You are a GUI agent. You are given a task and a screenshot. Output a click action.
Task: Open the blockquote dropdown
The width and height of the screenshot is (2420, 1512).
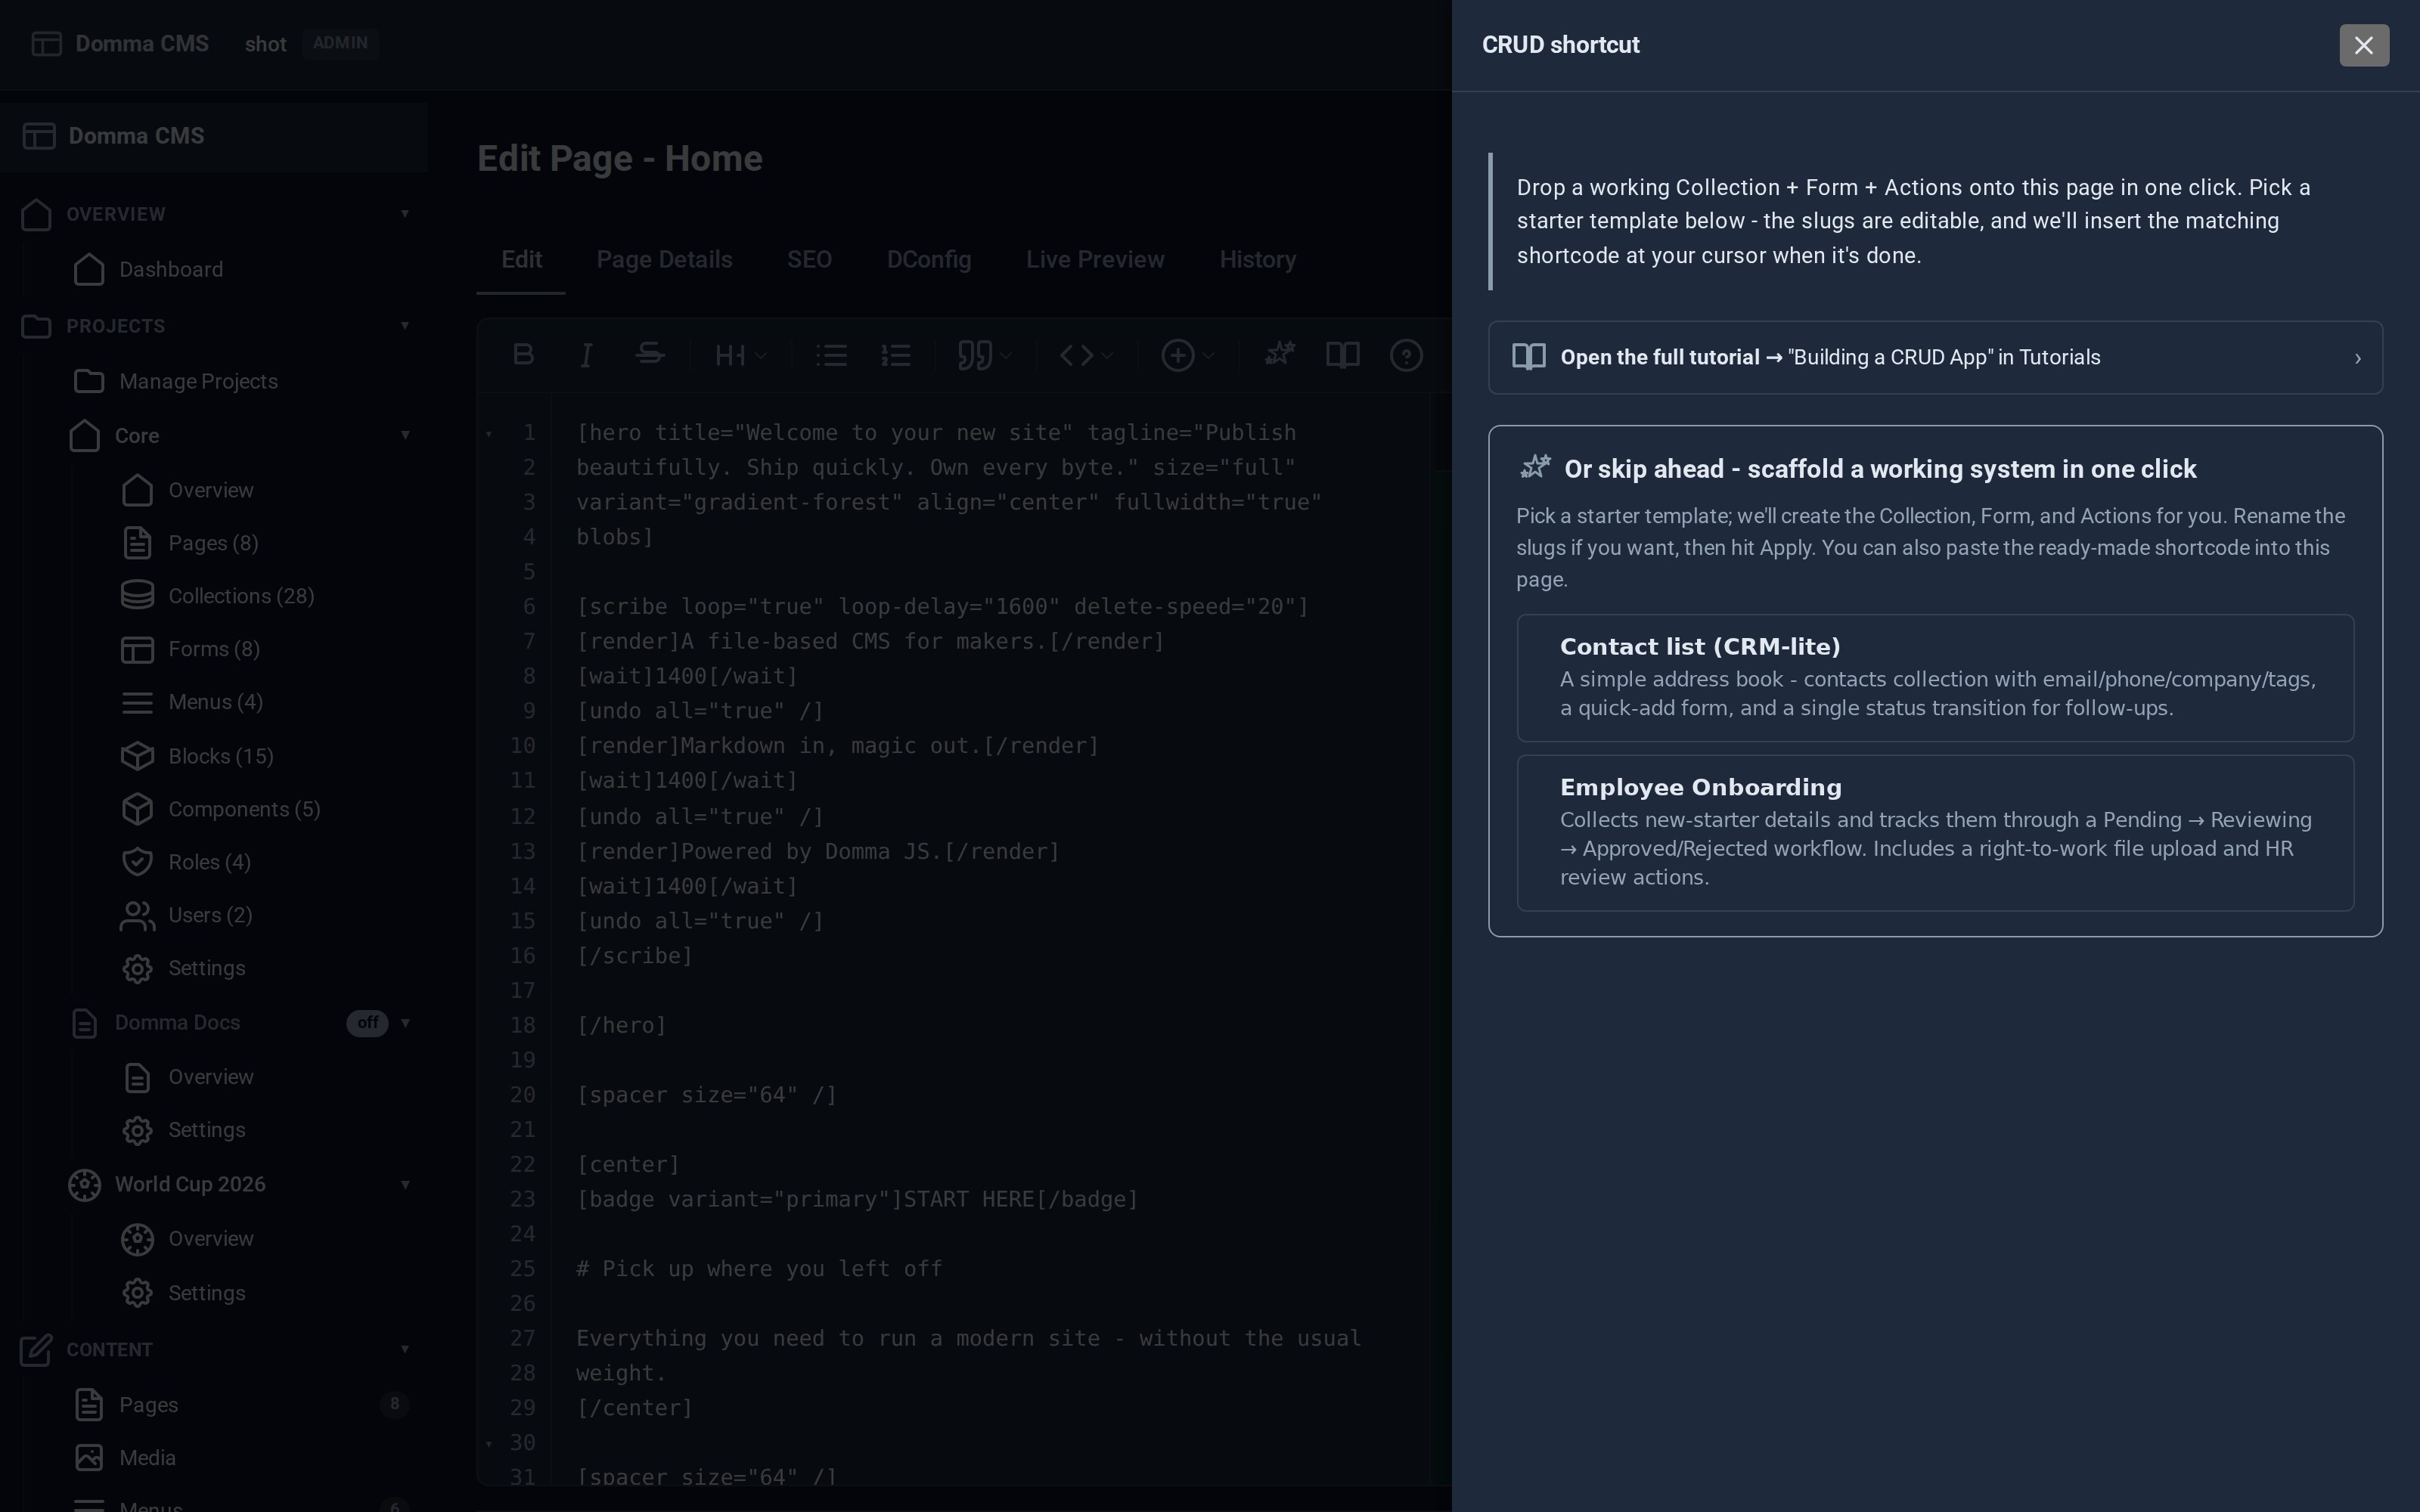click(x=985, y=355)
